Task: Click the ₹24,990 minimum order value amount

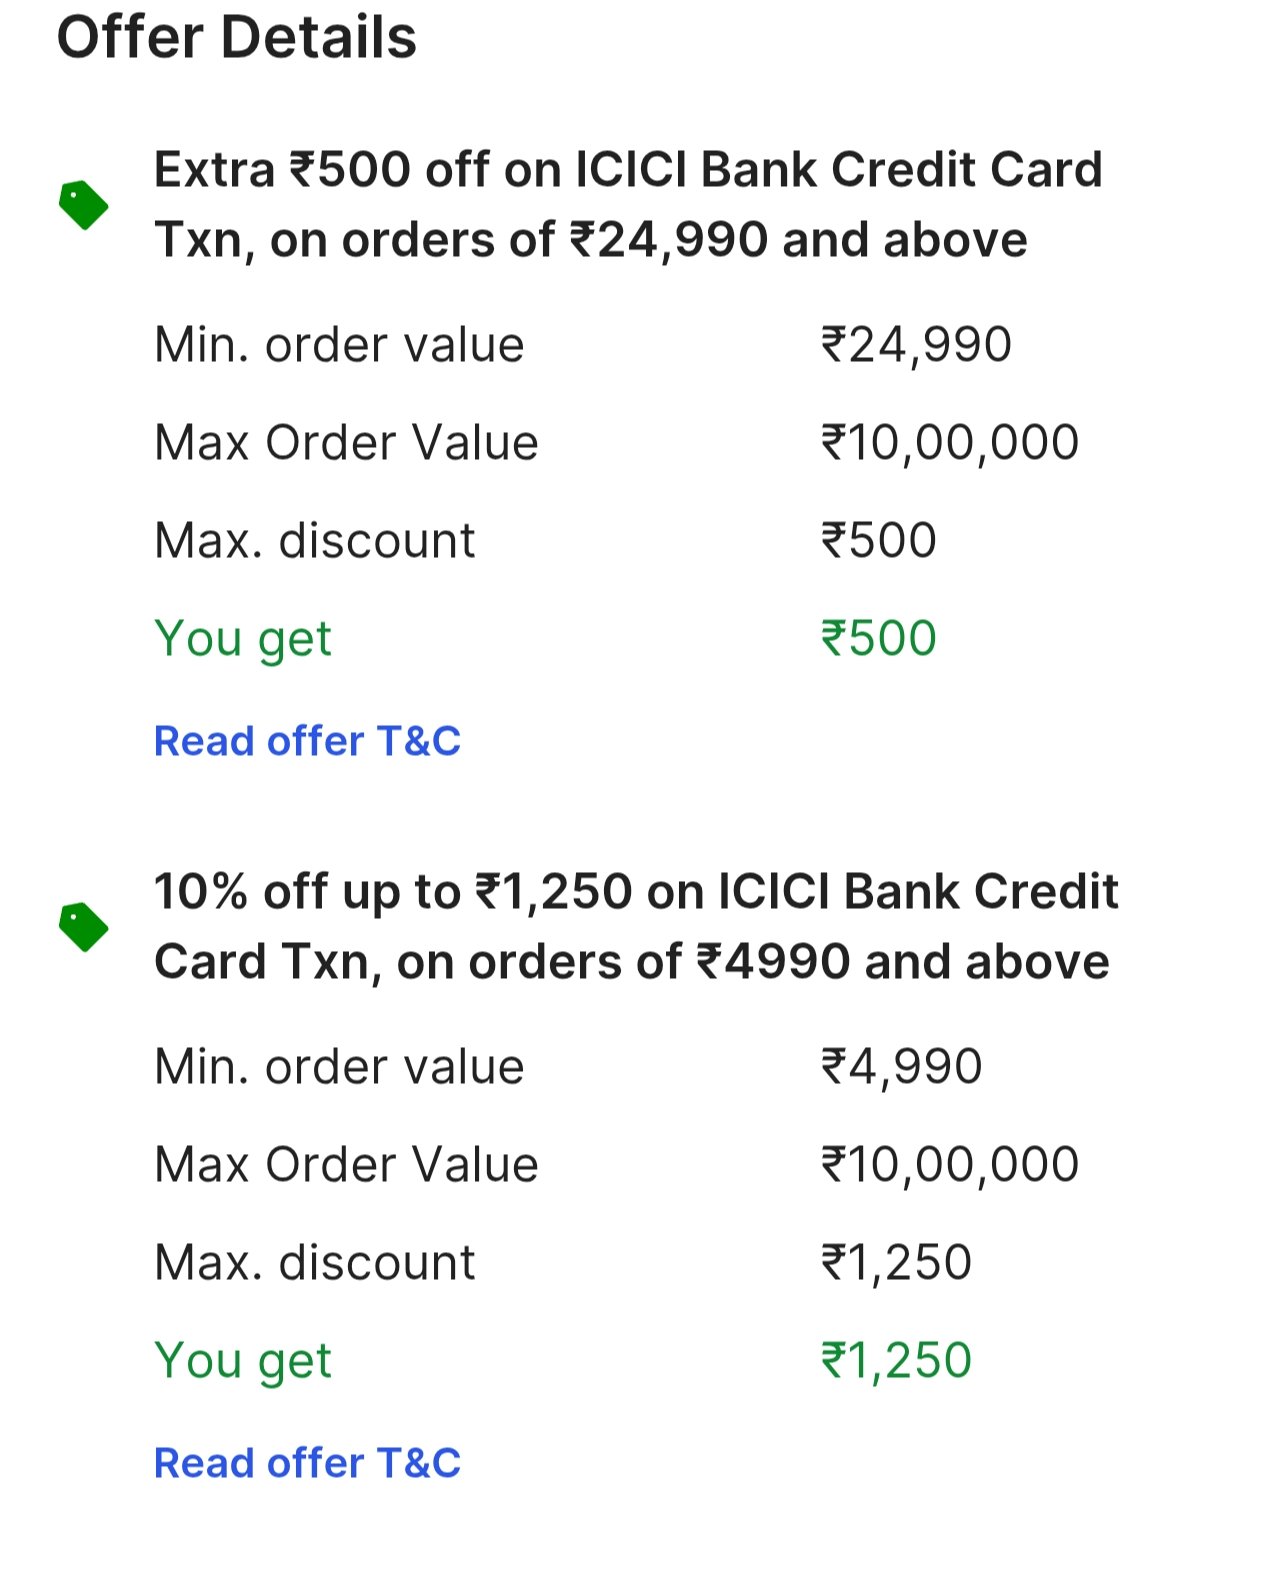Action: pyautogui.click(x=916, y=345)
